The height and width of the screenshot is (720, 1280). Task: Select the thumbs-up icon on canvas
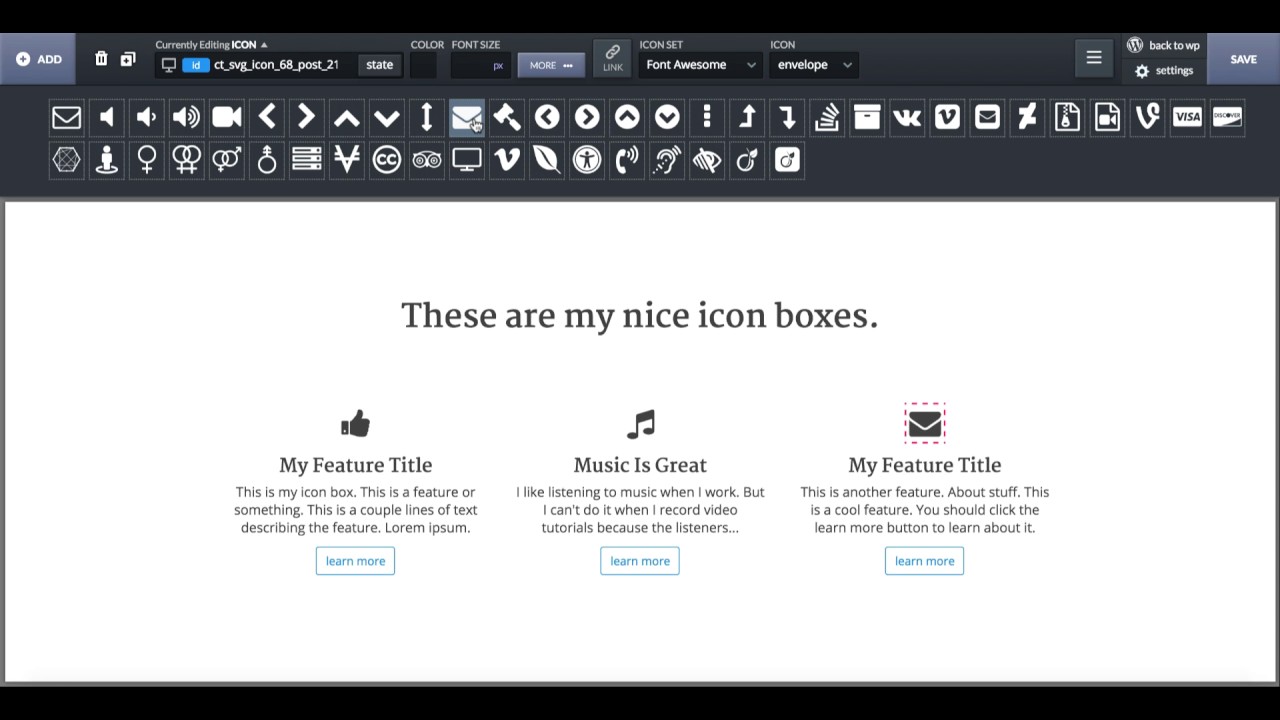point(355,424)
